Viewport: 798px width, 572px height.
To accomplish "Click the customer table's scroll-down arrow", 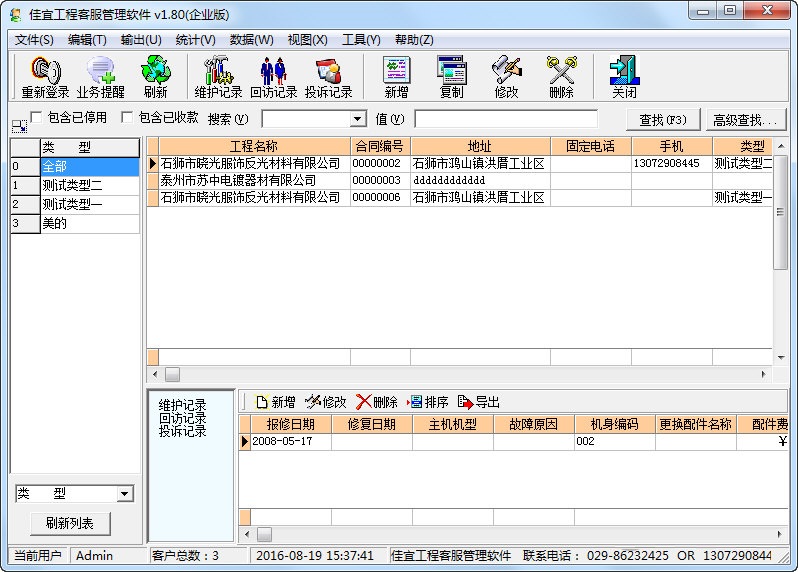I will pyautogui.click(x=781, y=358).
